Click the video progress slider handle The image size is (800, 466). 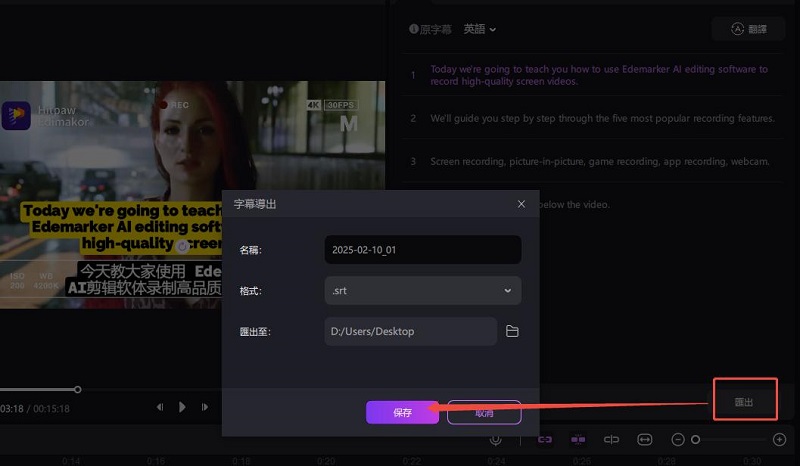point(78,389)
